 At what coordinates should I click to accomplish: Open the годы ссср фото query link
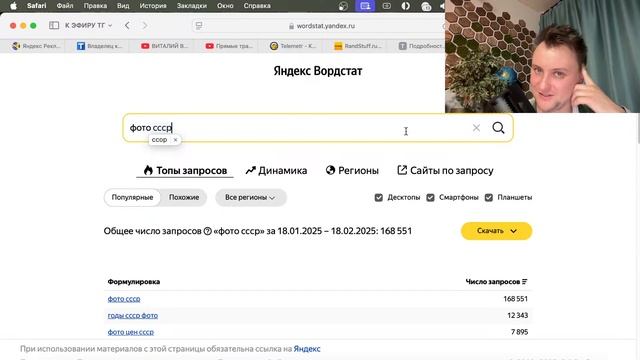click(133, 316)
